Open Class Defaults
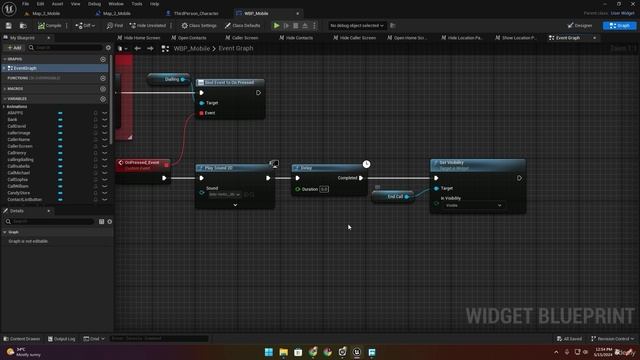 click(x=242, y=26)
